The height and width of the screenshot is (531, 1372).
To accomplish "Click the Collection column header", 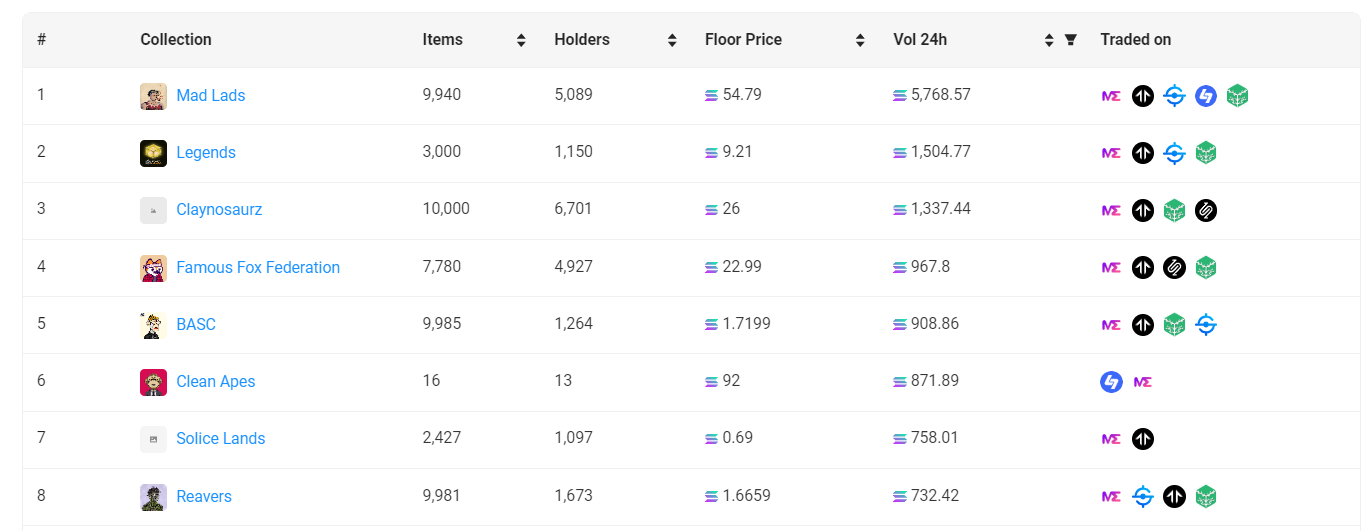I will point(176,39).
